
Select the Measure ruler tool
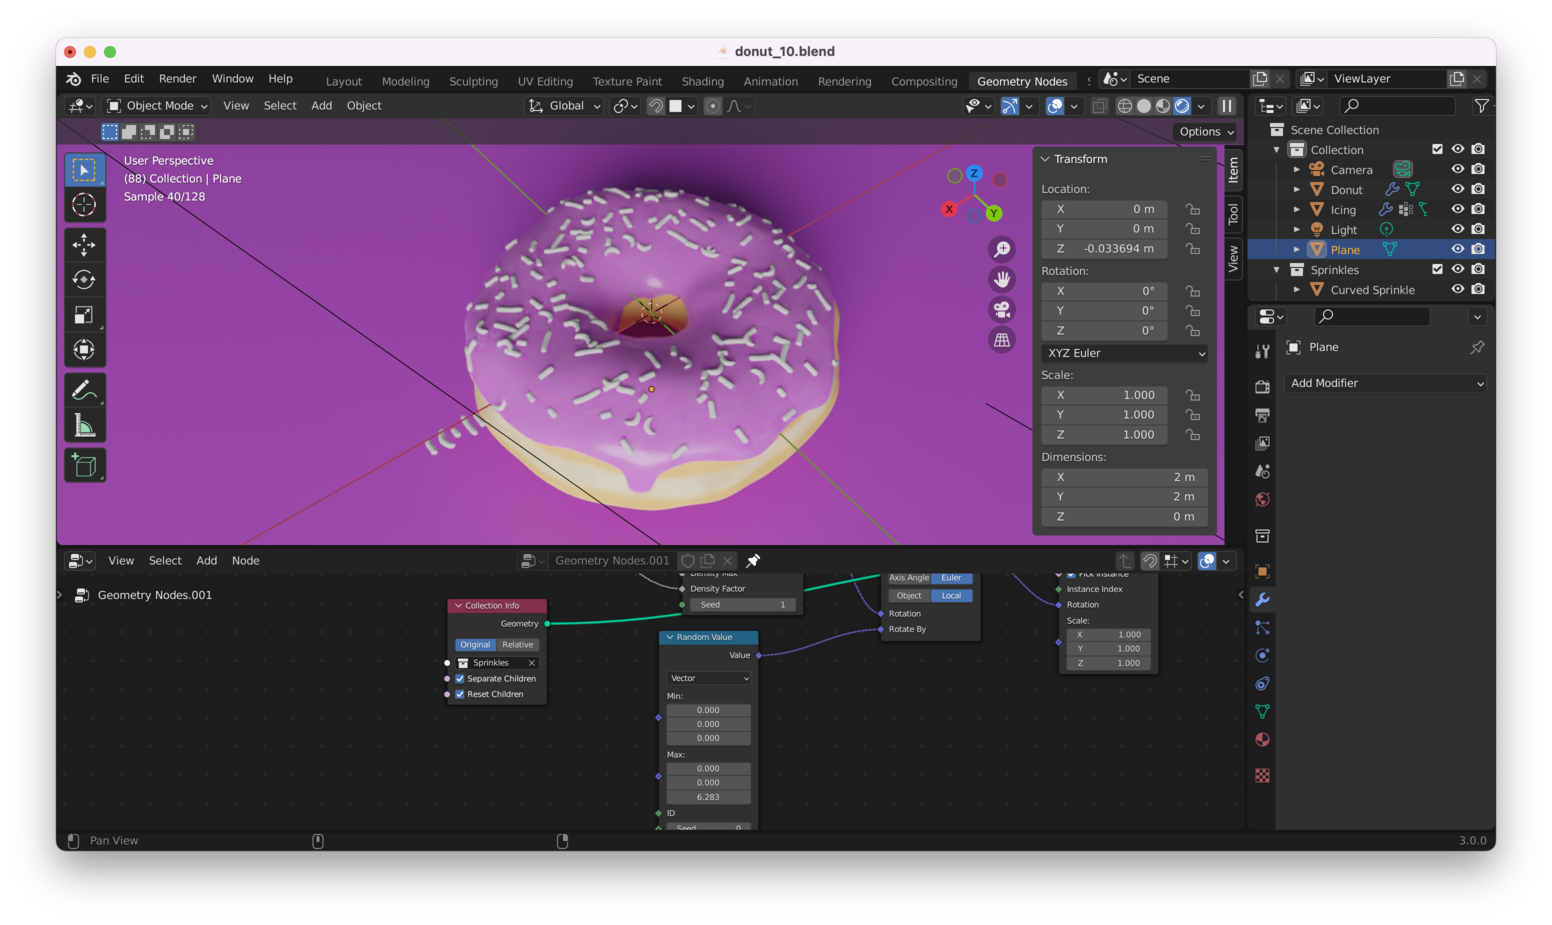(85, 427)
